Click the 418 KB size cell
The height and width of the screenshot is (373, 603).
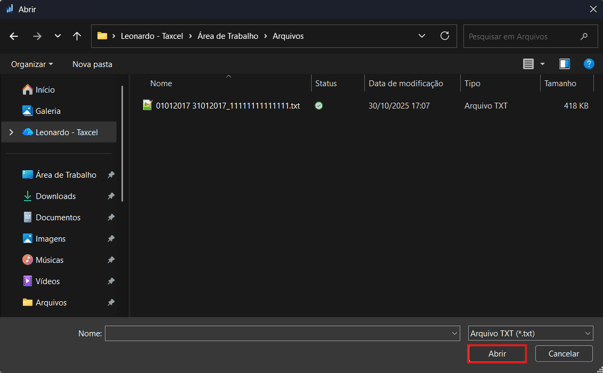(576, 106)
